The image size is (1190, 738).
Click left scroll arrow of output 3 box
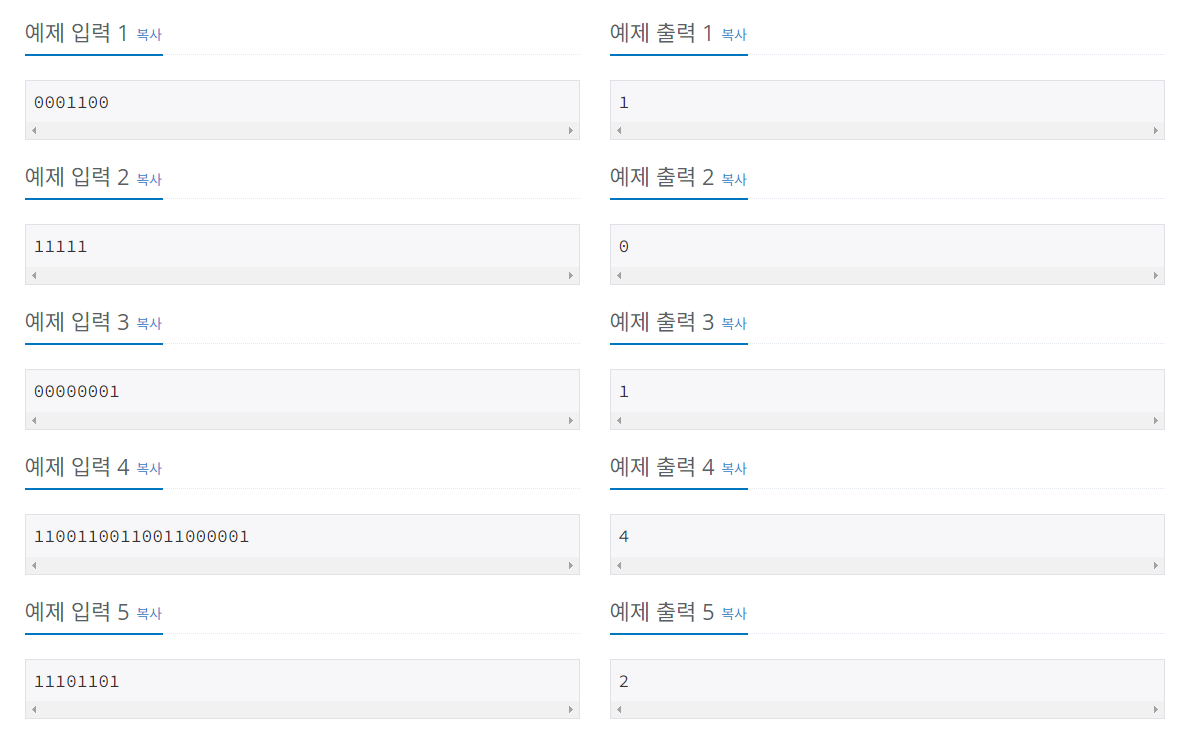tap(619, 421)
